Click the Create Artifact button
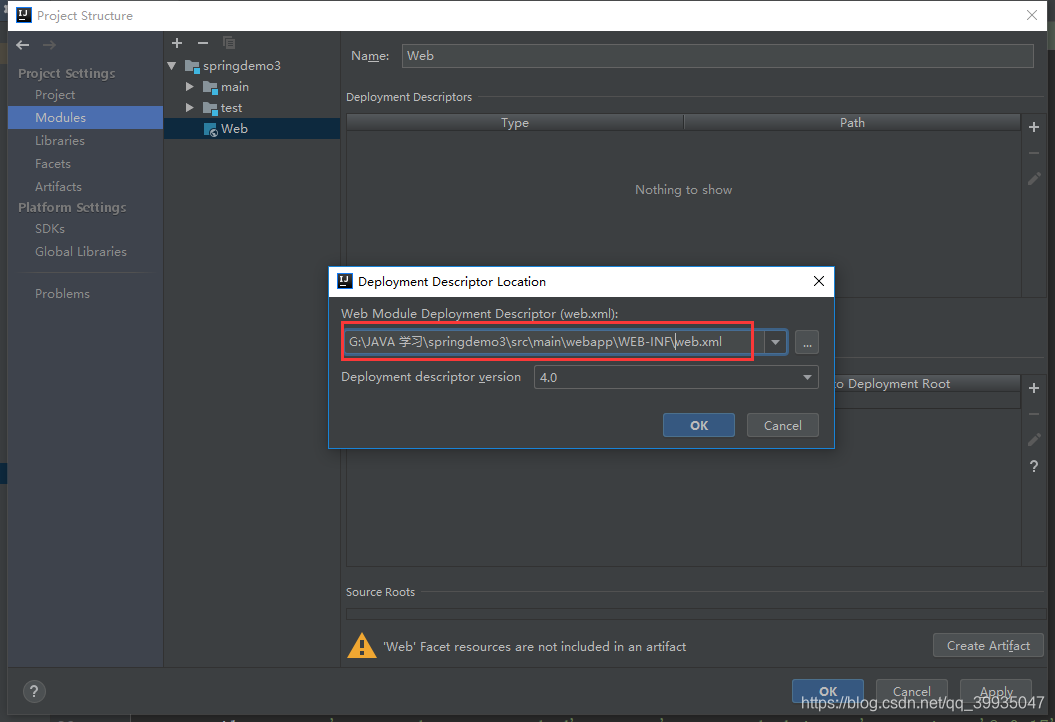The image size is (1055, 722). (988, 645)
